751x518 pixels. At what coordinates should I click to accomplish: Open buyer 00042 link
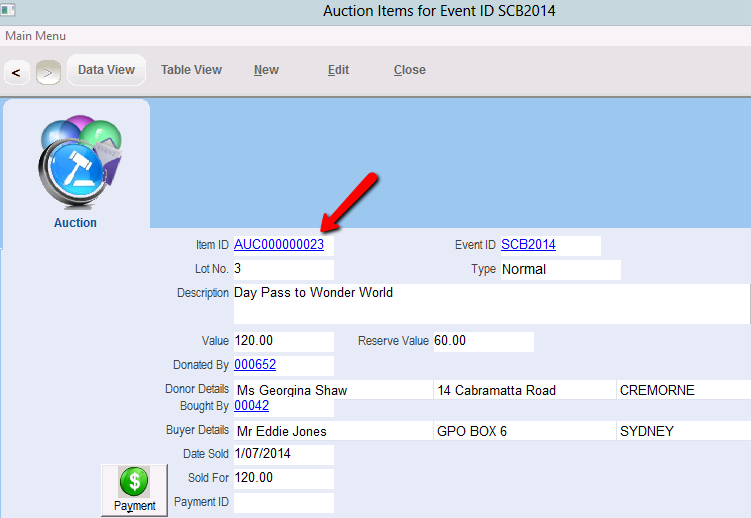coord(251,406)
